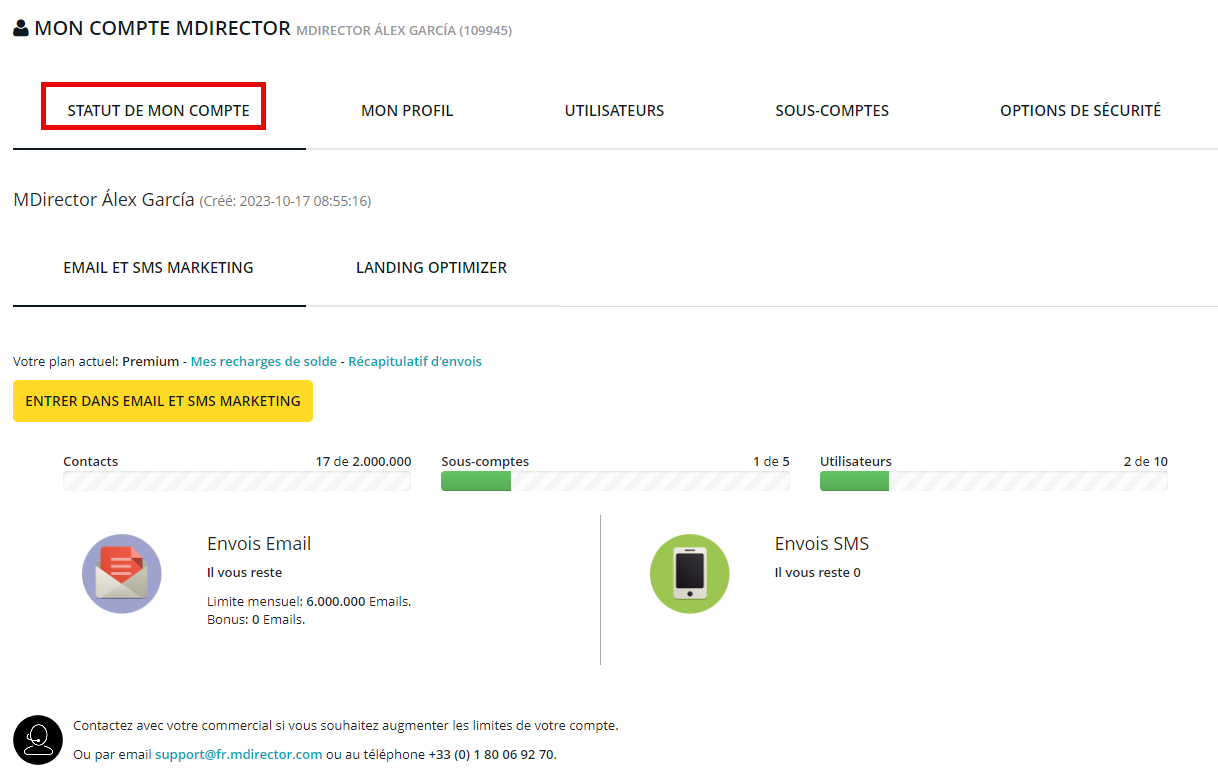Select the Email et SMS Marketing sub-tab

click(x=158, y=268)
